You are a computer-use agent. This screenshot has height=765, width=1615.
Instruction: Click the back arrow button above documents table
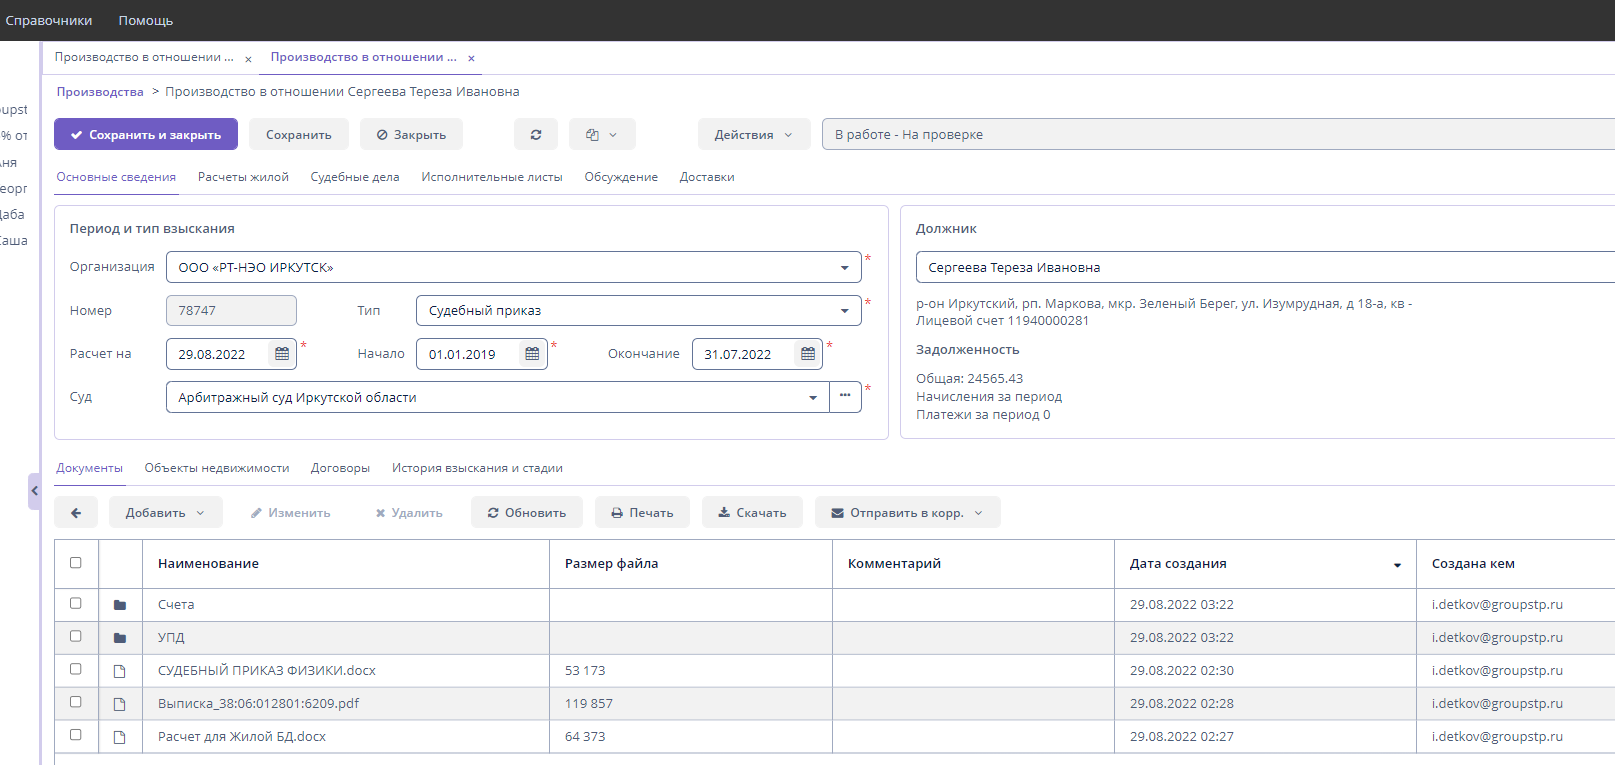click(76, 513)
